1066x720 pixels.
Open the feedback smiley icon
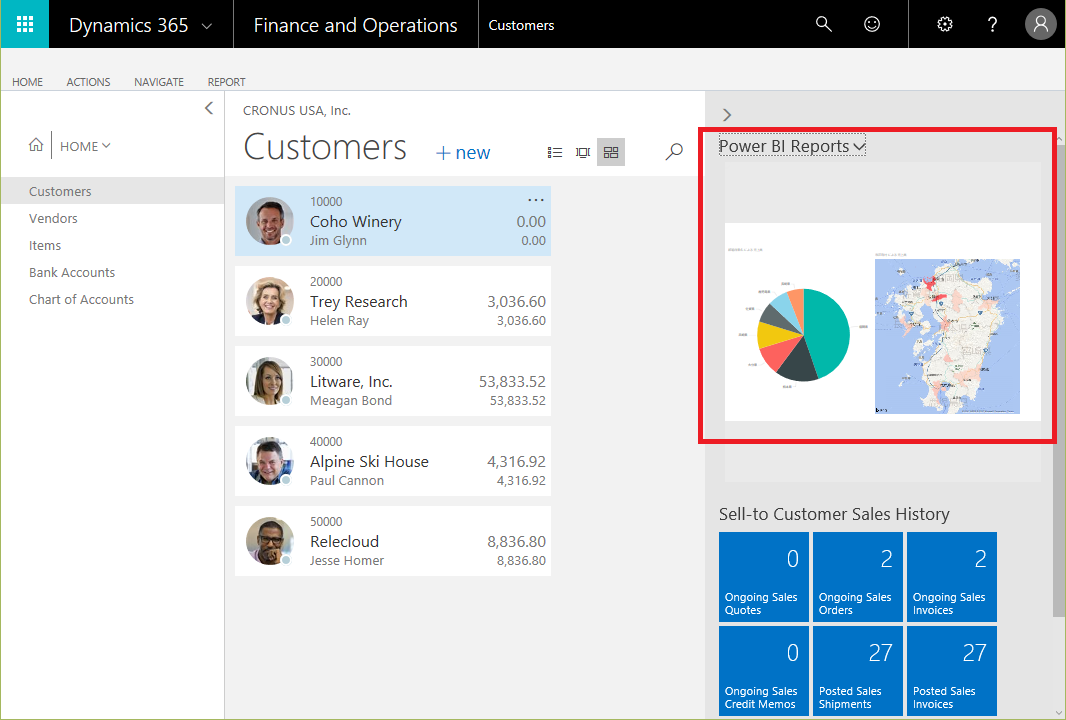[872, 24]
